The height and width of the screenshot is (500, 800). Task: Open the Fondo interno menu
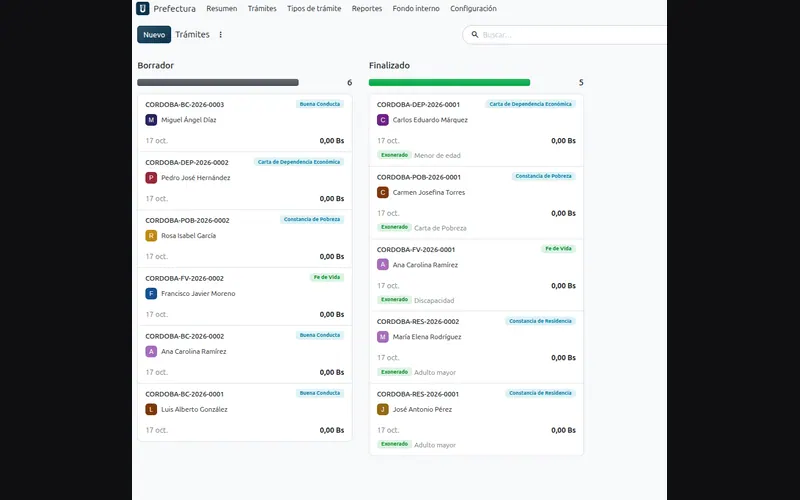[x=416, y=9]
